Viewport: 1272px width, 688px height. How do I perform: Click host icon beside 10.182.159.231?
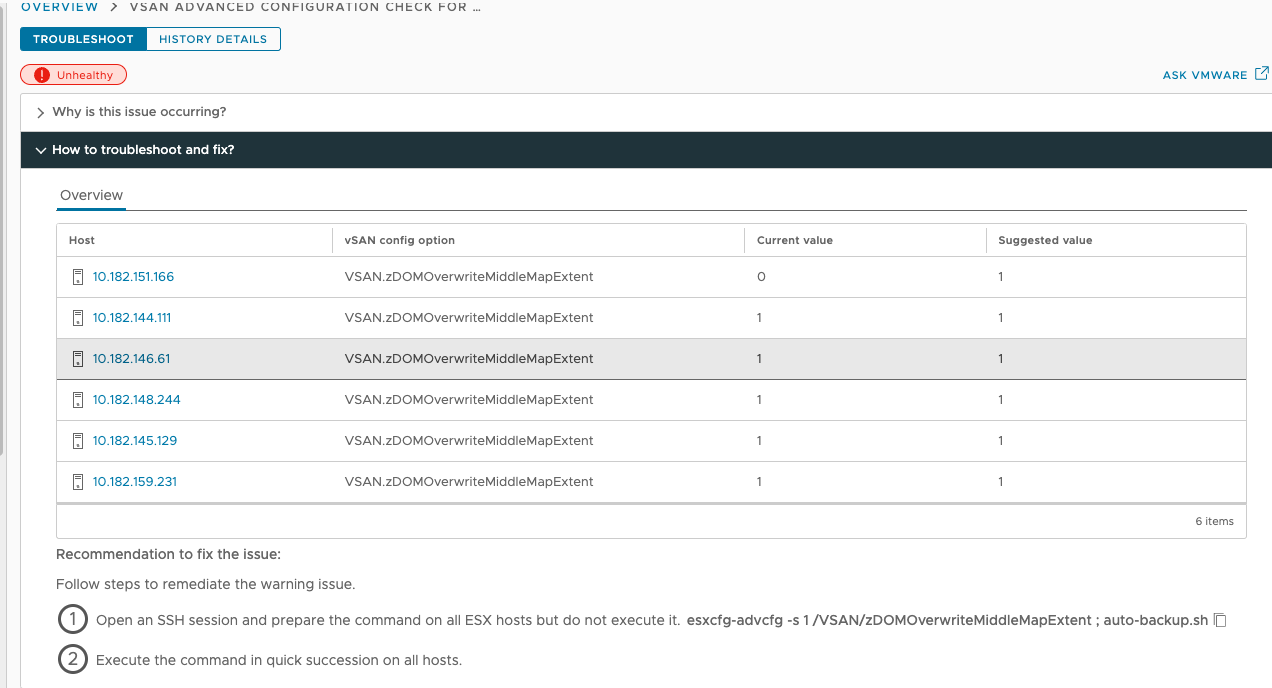click(x=78, y=482)
